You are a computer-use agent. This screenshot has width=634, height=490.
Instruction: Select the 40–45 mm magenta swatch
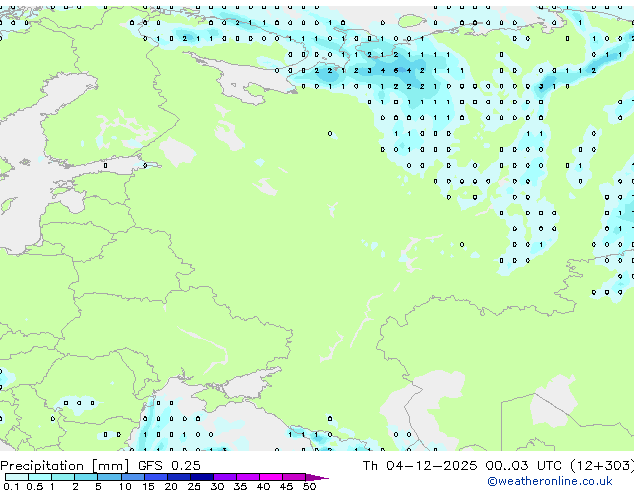(x=271, y=477)
